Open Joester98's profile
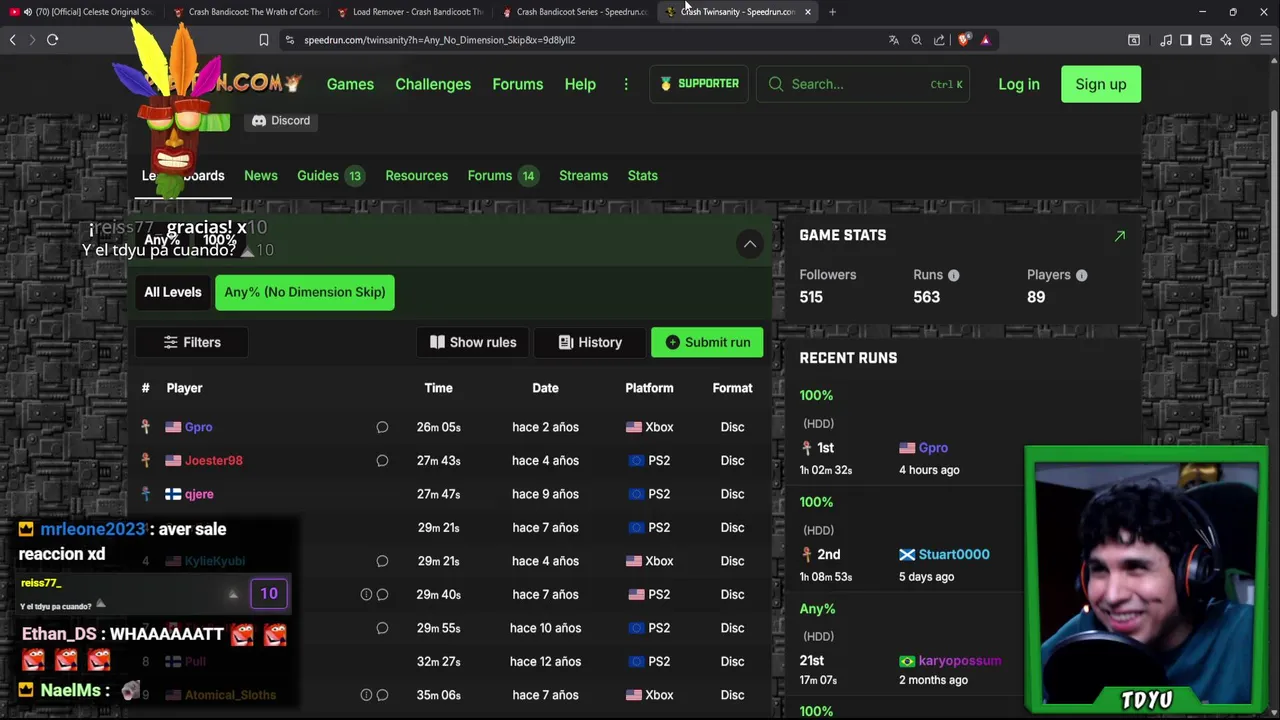1280x720 pixels. pyautogui.click(x=213, y=461)
